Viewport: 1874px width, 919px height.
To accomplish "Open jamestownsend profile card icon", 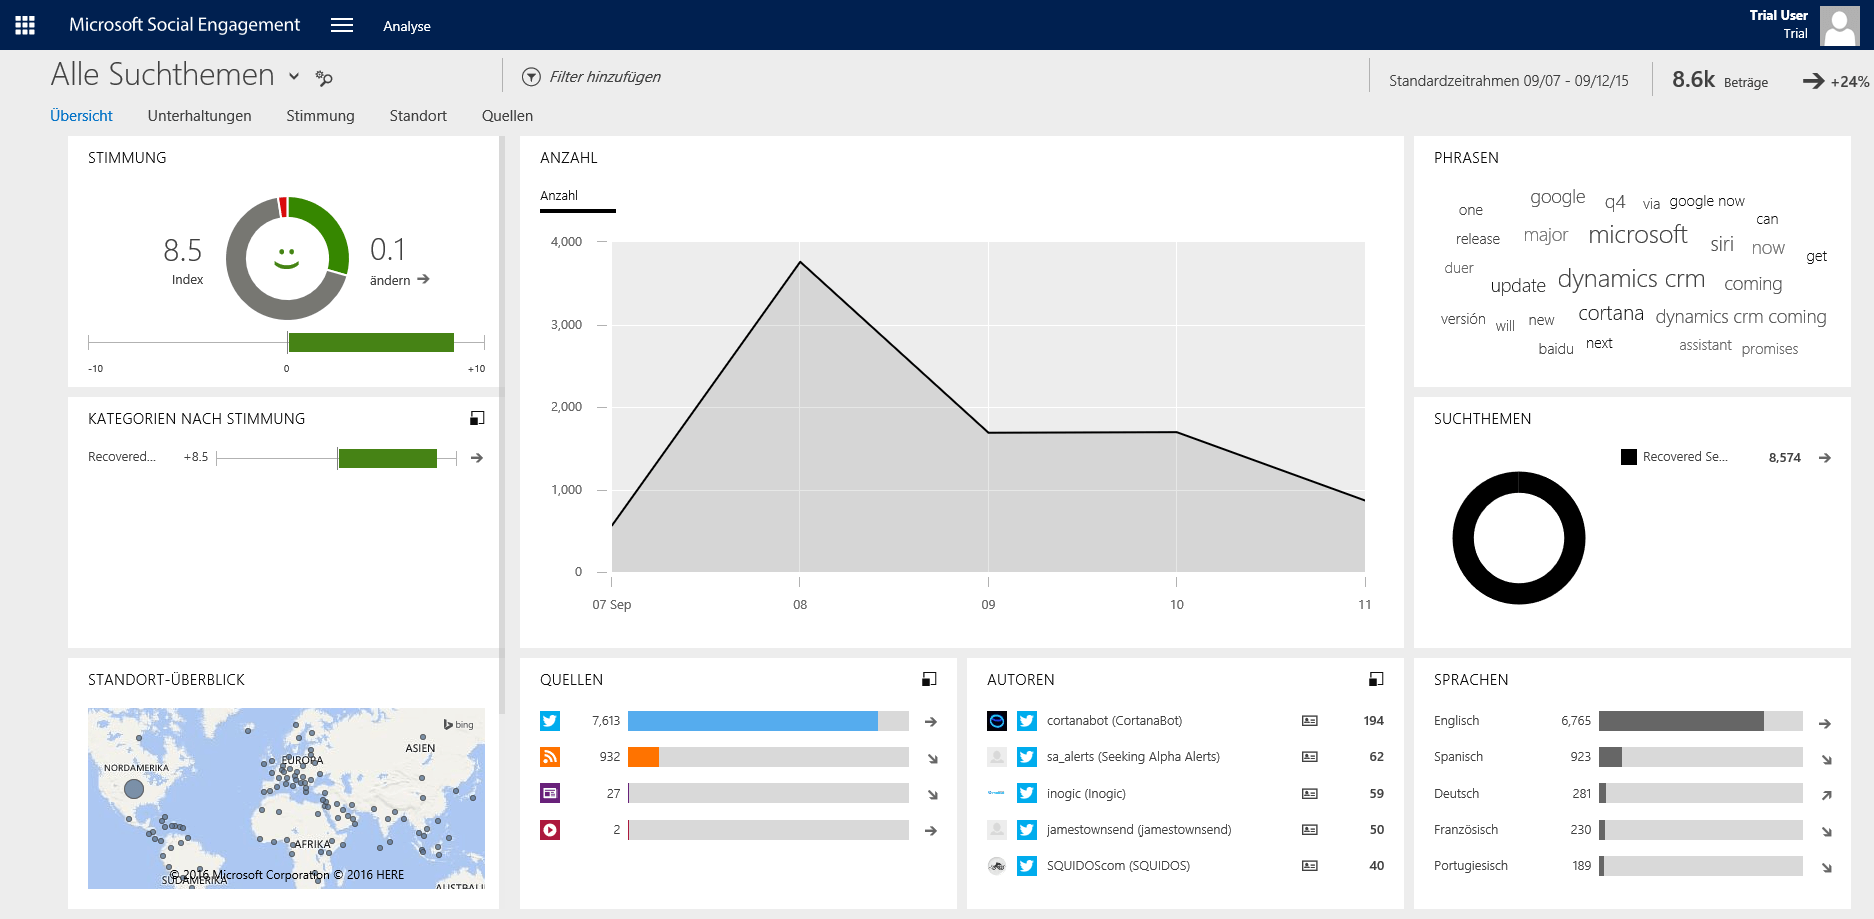I will (1310, 830).
